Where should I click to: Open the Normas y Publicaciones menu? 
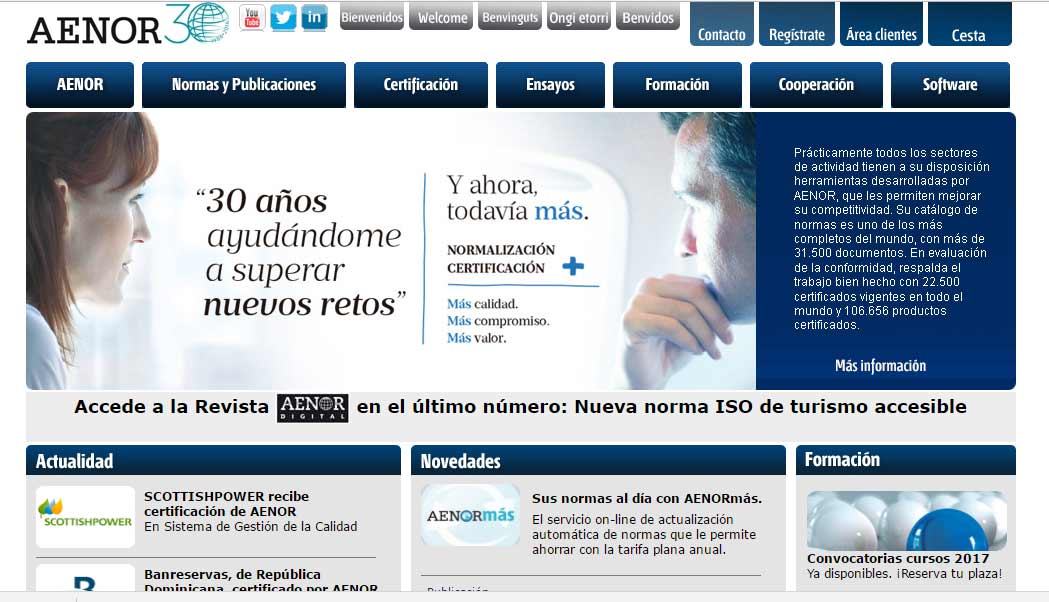tap(244, 85)
